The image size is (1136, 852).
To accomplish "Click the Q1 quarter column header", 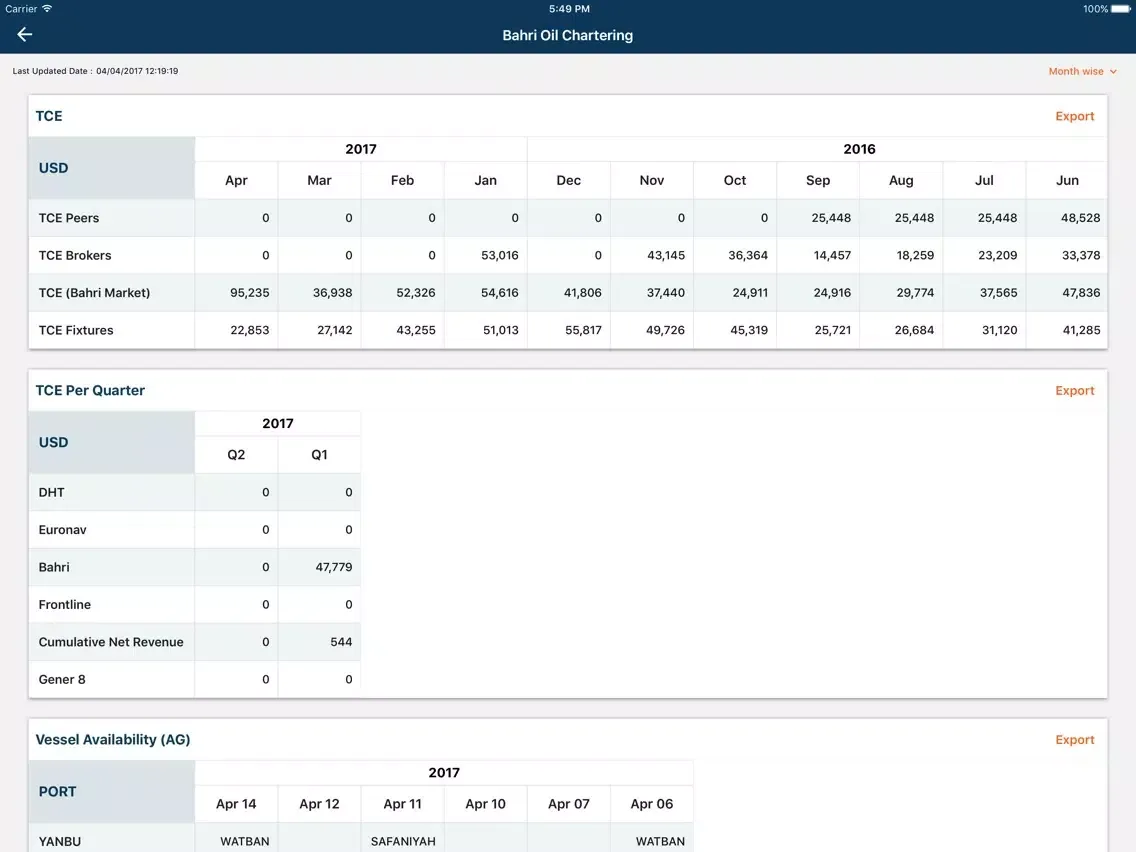I will (x=320, y=455).
